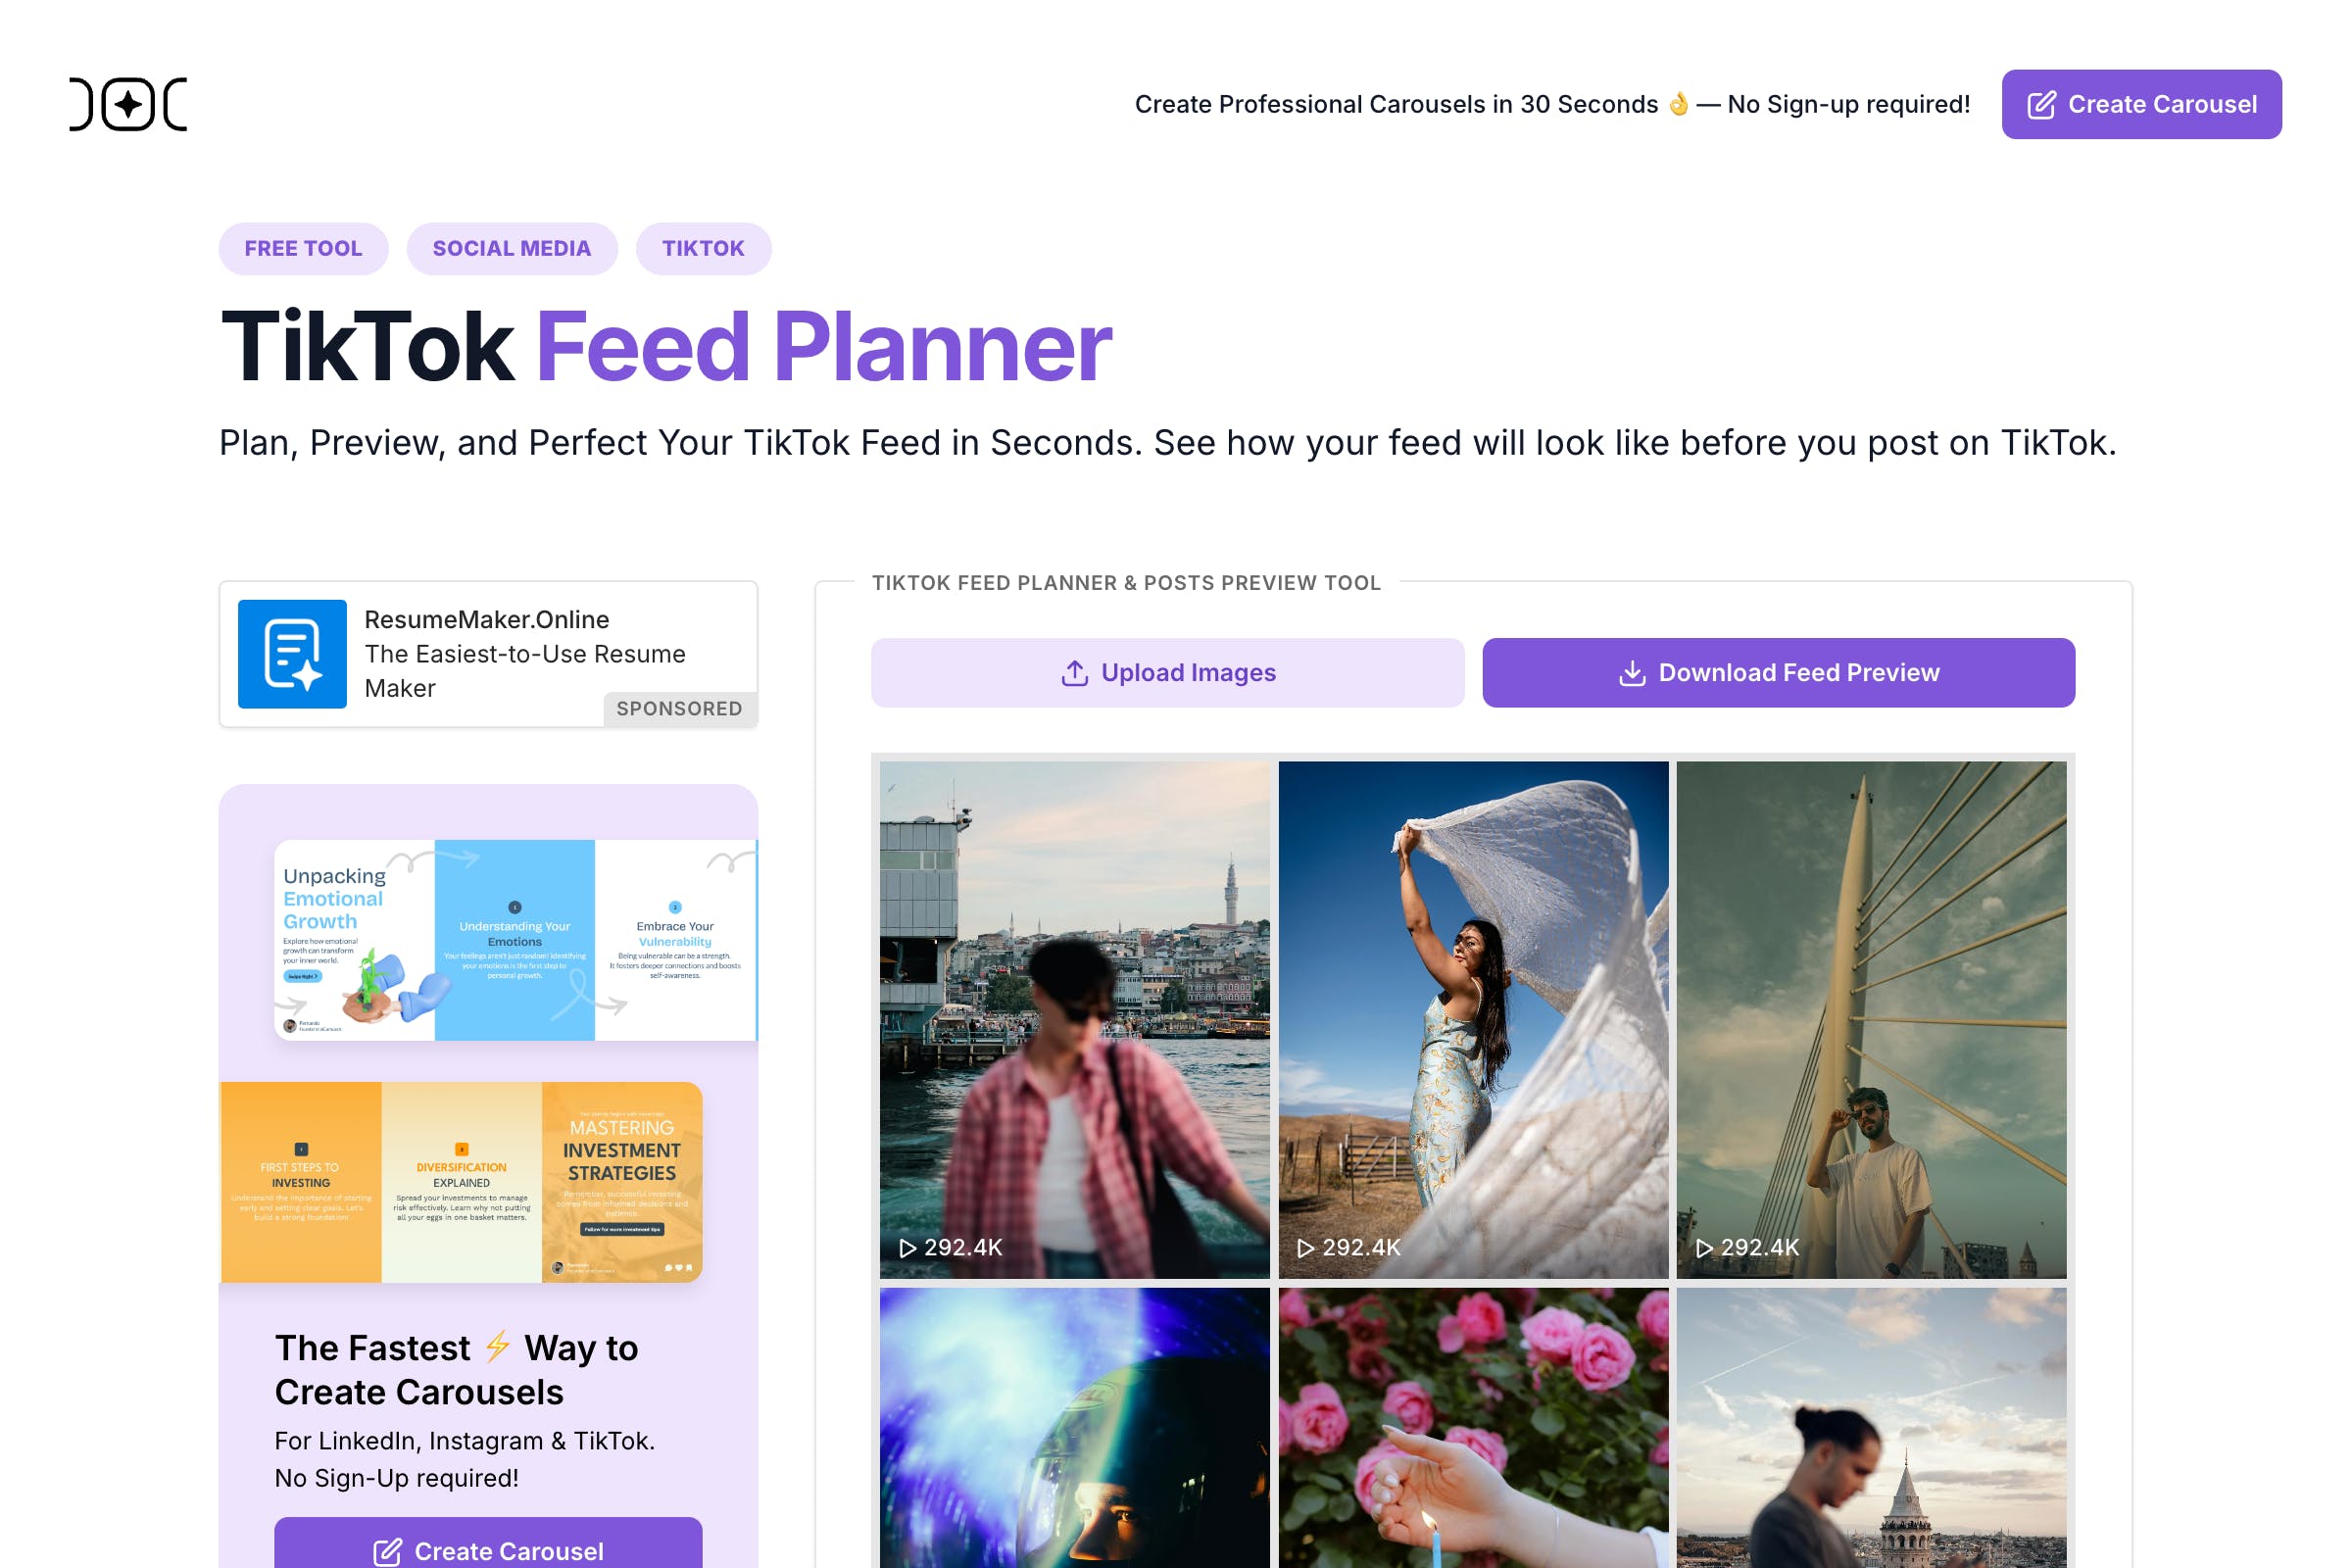Click the TikTok Feed Planner logo icon

(x=127, y=103)
